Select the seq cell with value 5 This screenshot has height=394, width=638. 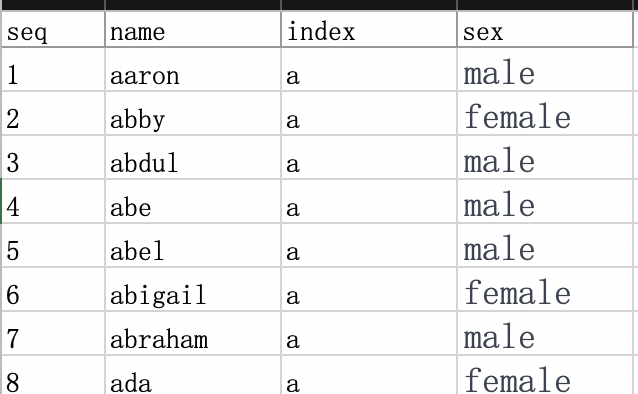point(53,245)
